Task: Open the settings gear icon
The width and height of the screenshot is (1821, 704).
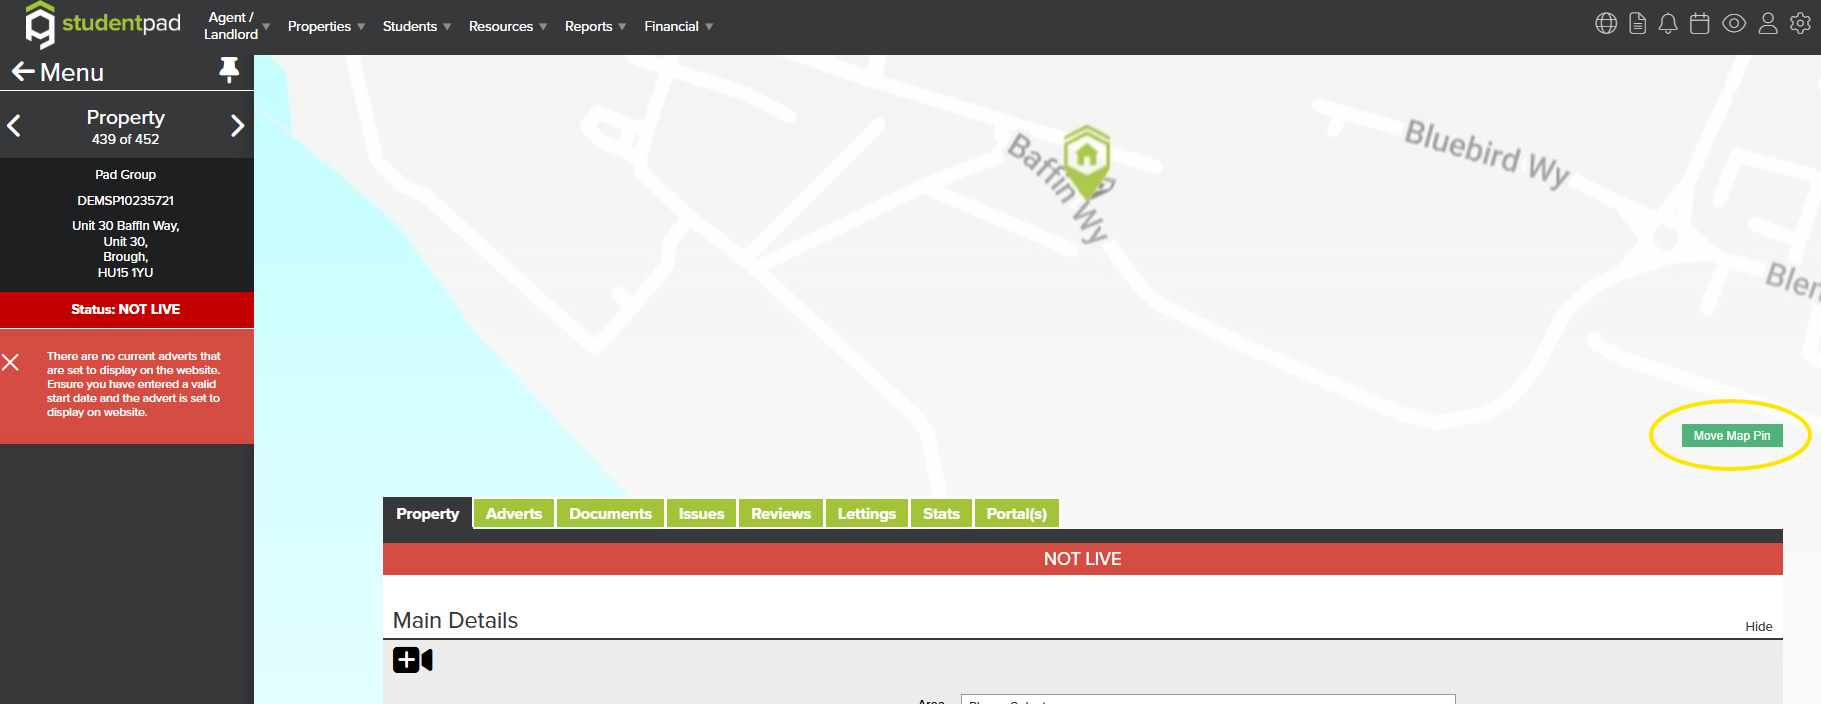Action: click(x=1800, y=24)
